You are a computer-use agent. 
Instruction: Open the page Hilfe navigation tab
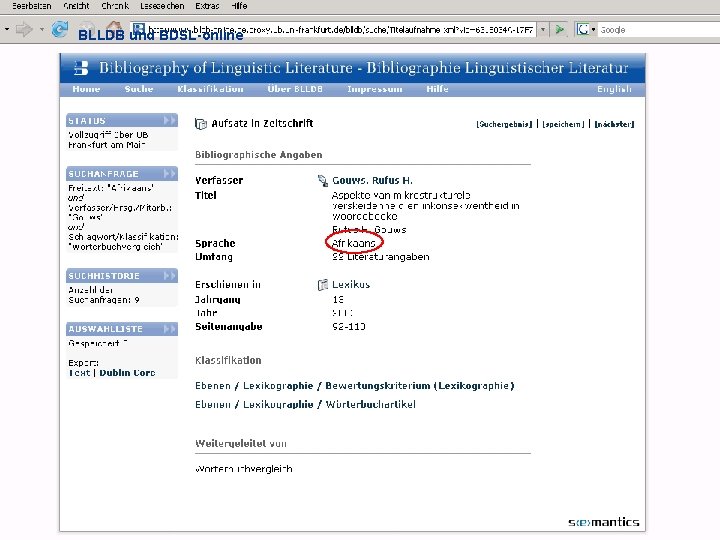pos(437,89)
